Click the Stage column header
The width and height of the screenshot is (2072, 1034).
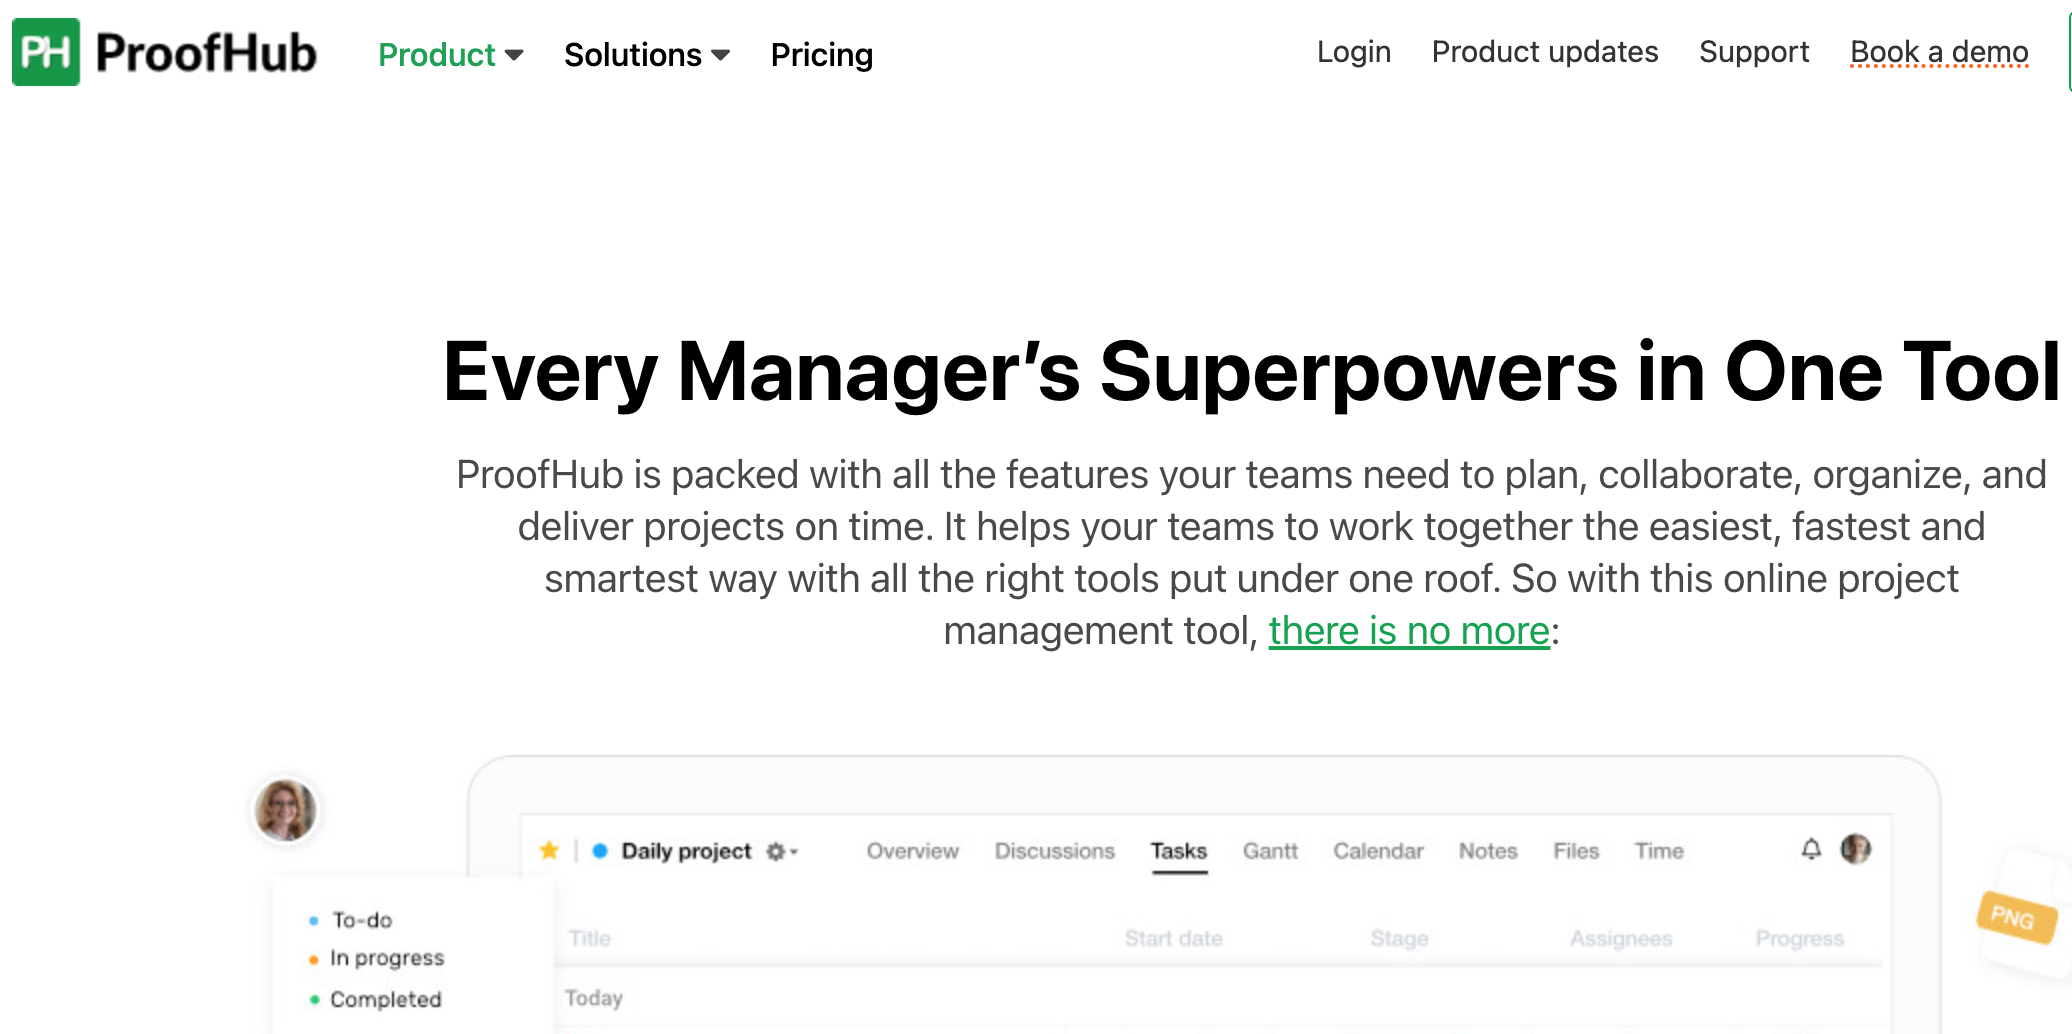1399,938
